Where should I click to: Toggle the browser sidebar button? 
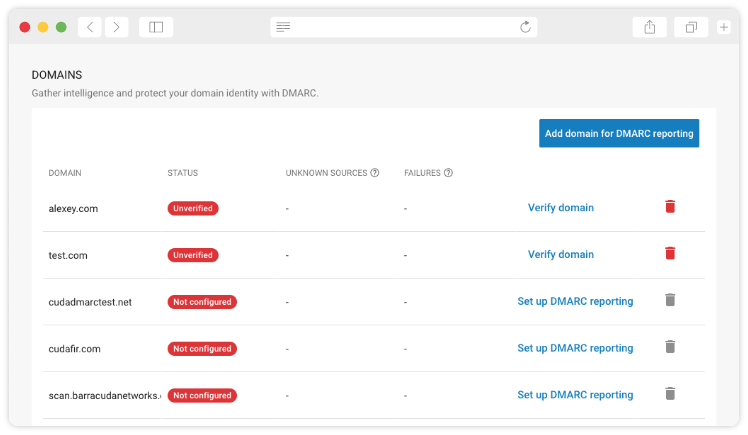click(x=156, y=27)
